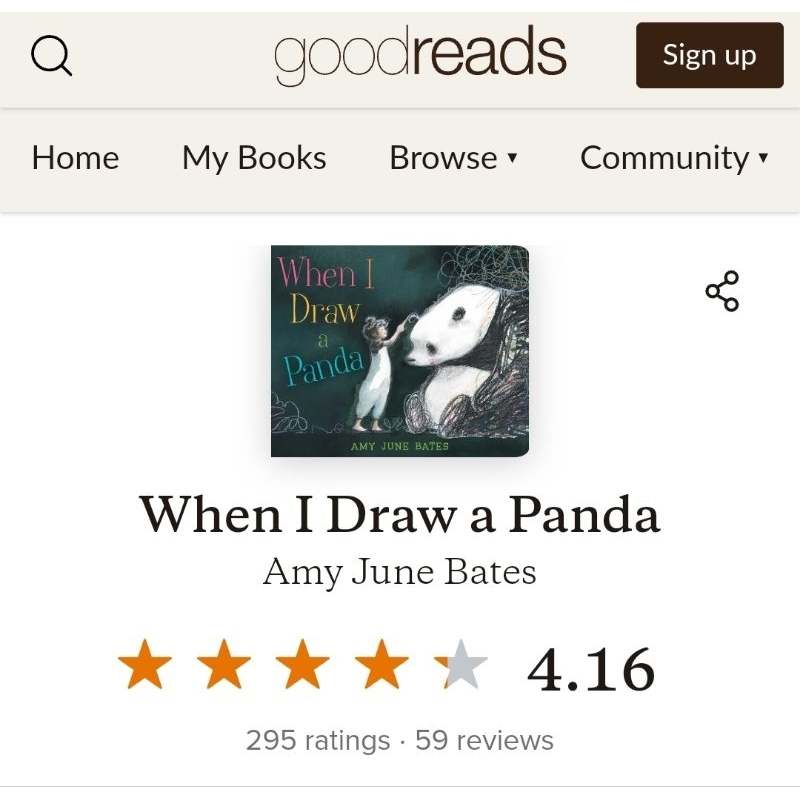The height and width of the screenshot is (800, 800).
Task: Select the second rating star
Action: [224, 667]
